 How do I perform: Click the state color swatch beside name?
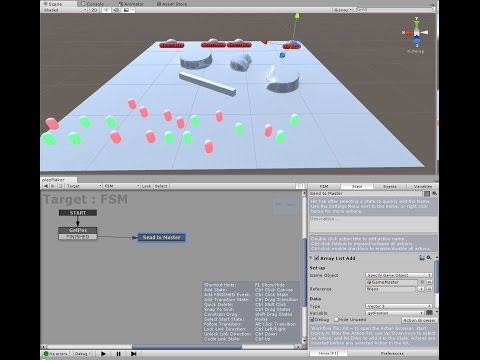(427, 193)
